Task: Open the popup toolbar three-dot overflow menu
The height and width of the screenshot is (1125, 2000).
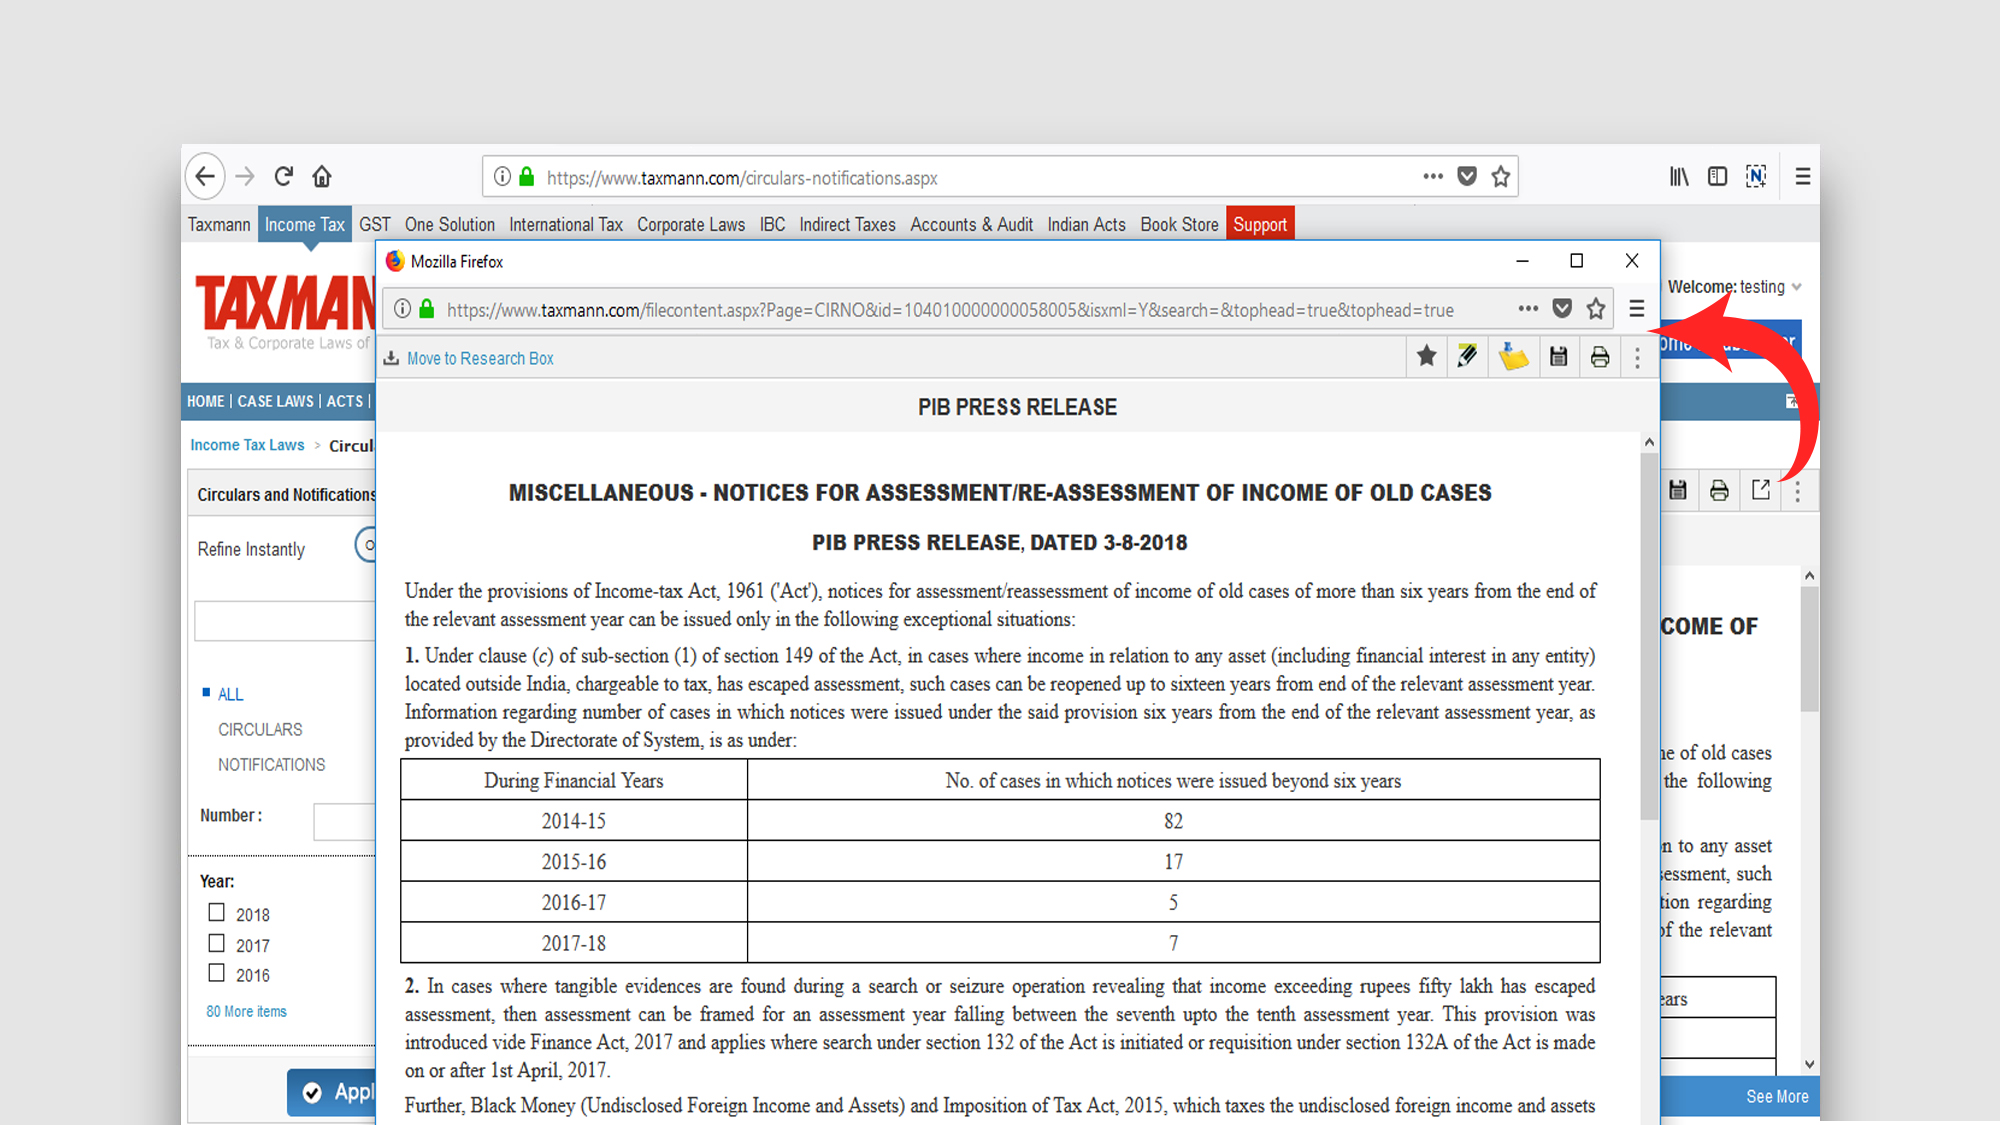Action: (1637, 357)
